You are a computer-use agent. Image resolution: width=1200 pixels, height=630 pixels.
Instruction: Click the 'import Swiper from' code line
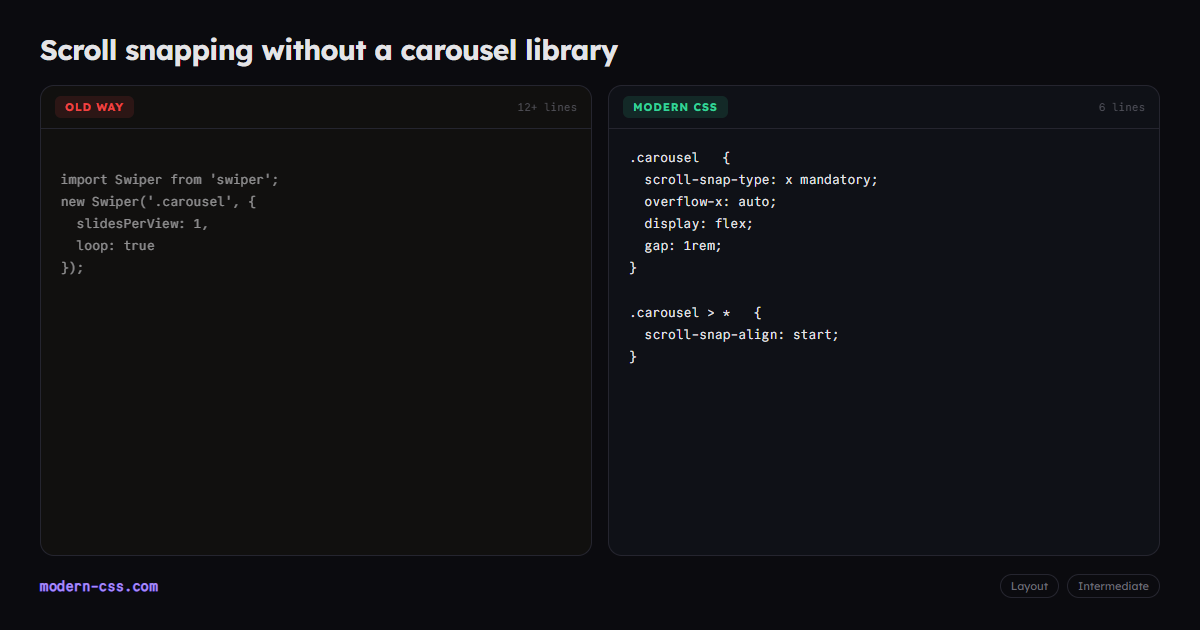pos(170,180)
